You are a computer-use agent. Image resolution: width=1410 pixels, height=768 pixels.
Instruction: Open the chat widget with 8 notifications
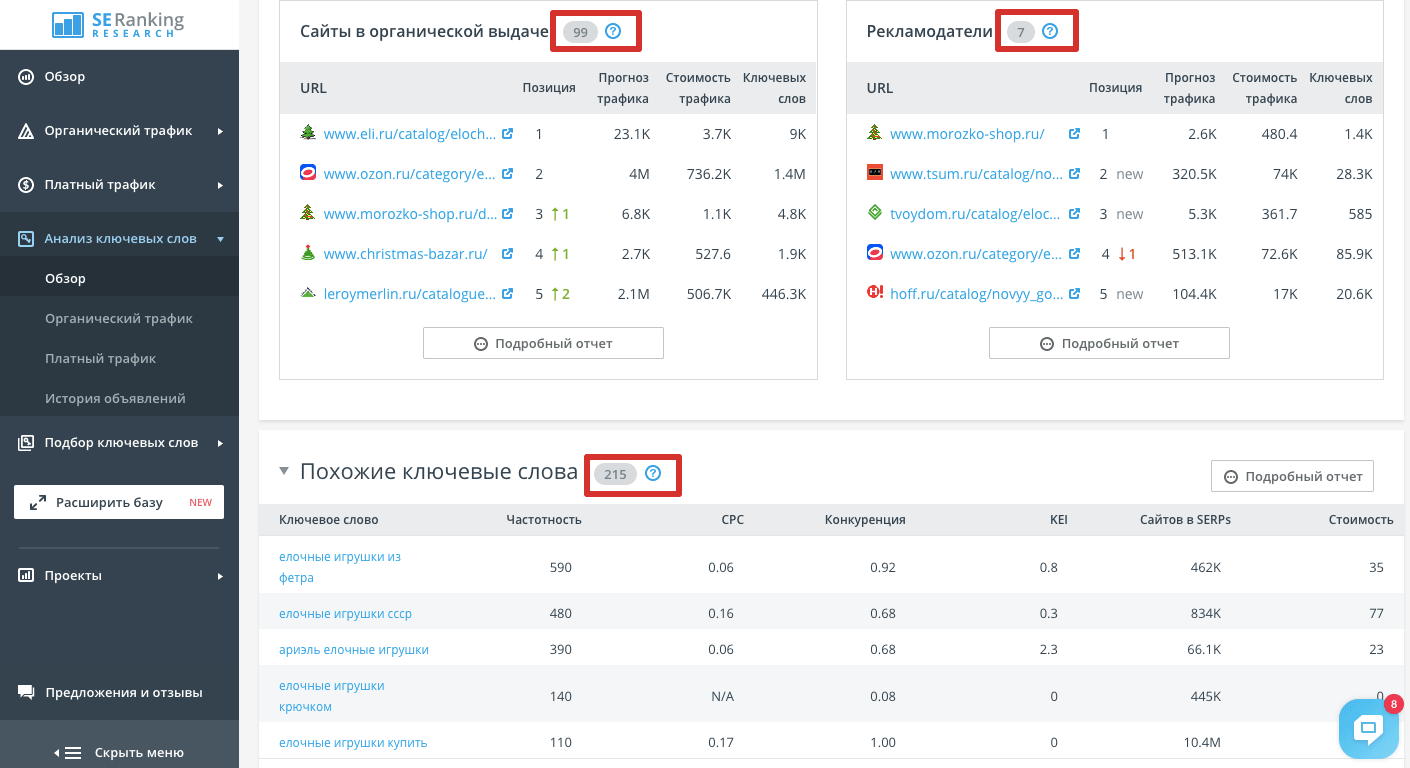pos(1368,729)
